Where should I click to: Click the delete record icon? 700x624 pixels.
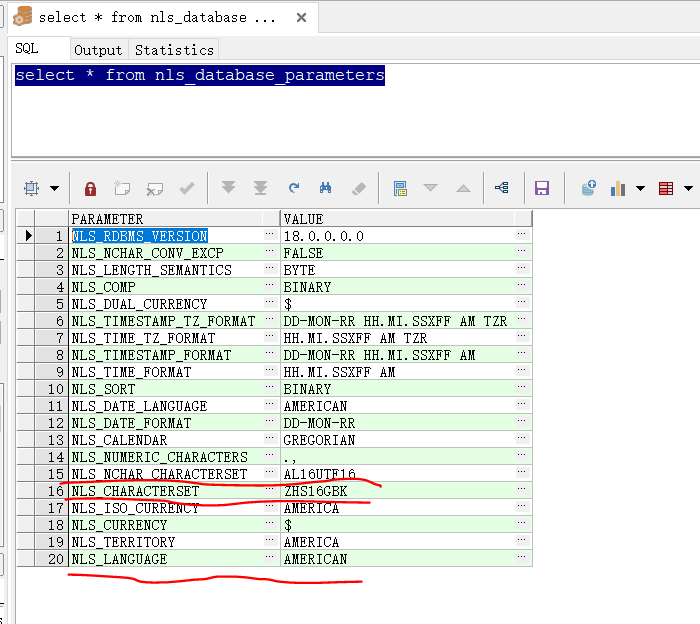pyautogui.click(x=155, y=189)
